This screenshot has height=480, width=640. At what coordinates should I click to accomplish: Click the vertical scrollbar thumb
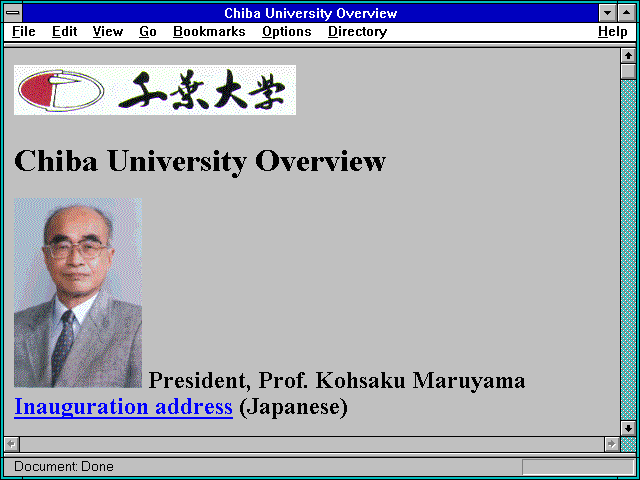(x=628, y=71)
